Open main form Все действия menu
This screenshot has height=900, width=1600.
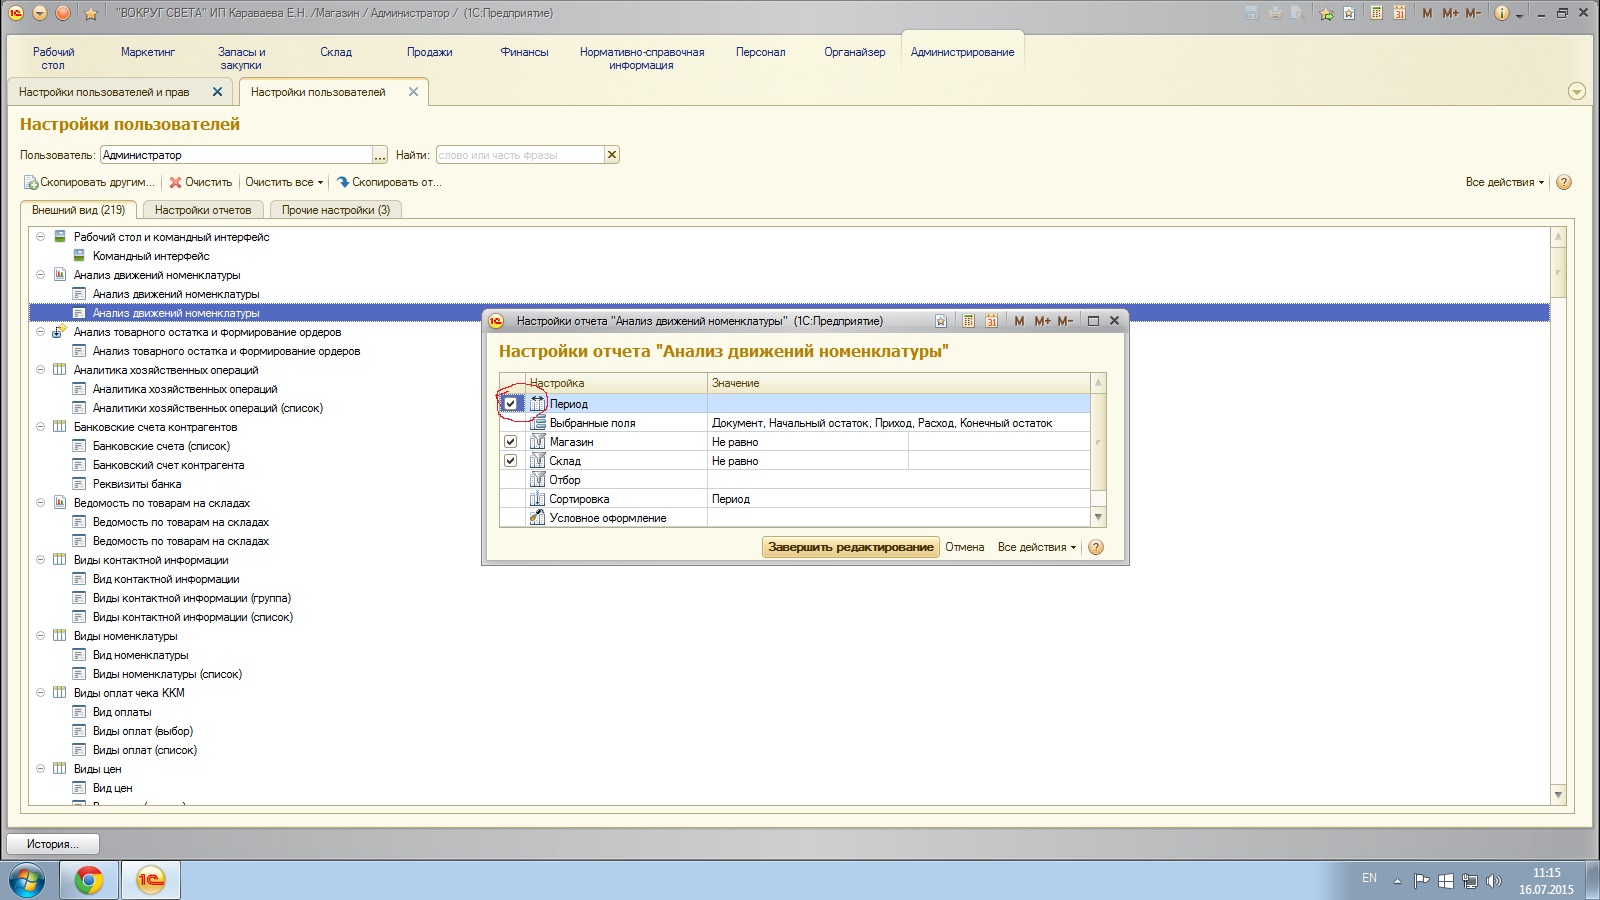[x=1505, y=182]
